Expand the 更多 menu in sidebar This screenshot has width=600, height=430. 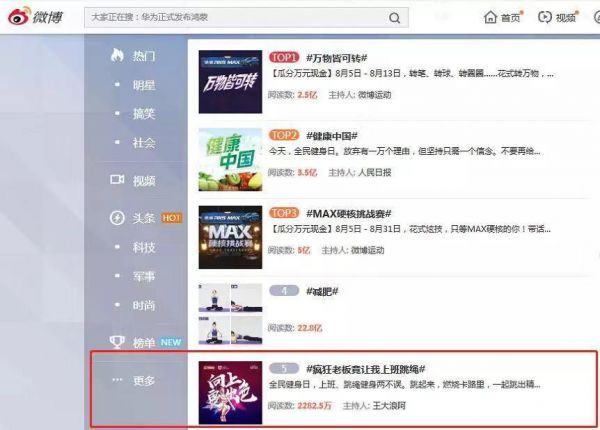[x=135, y=380]
